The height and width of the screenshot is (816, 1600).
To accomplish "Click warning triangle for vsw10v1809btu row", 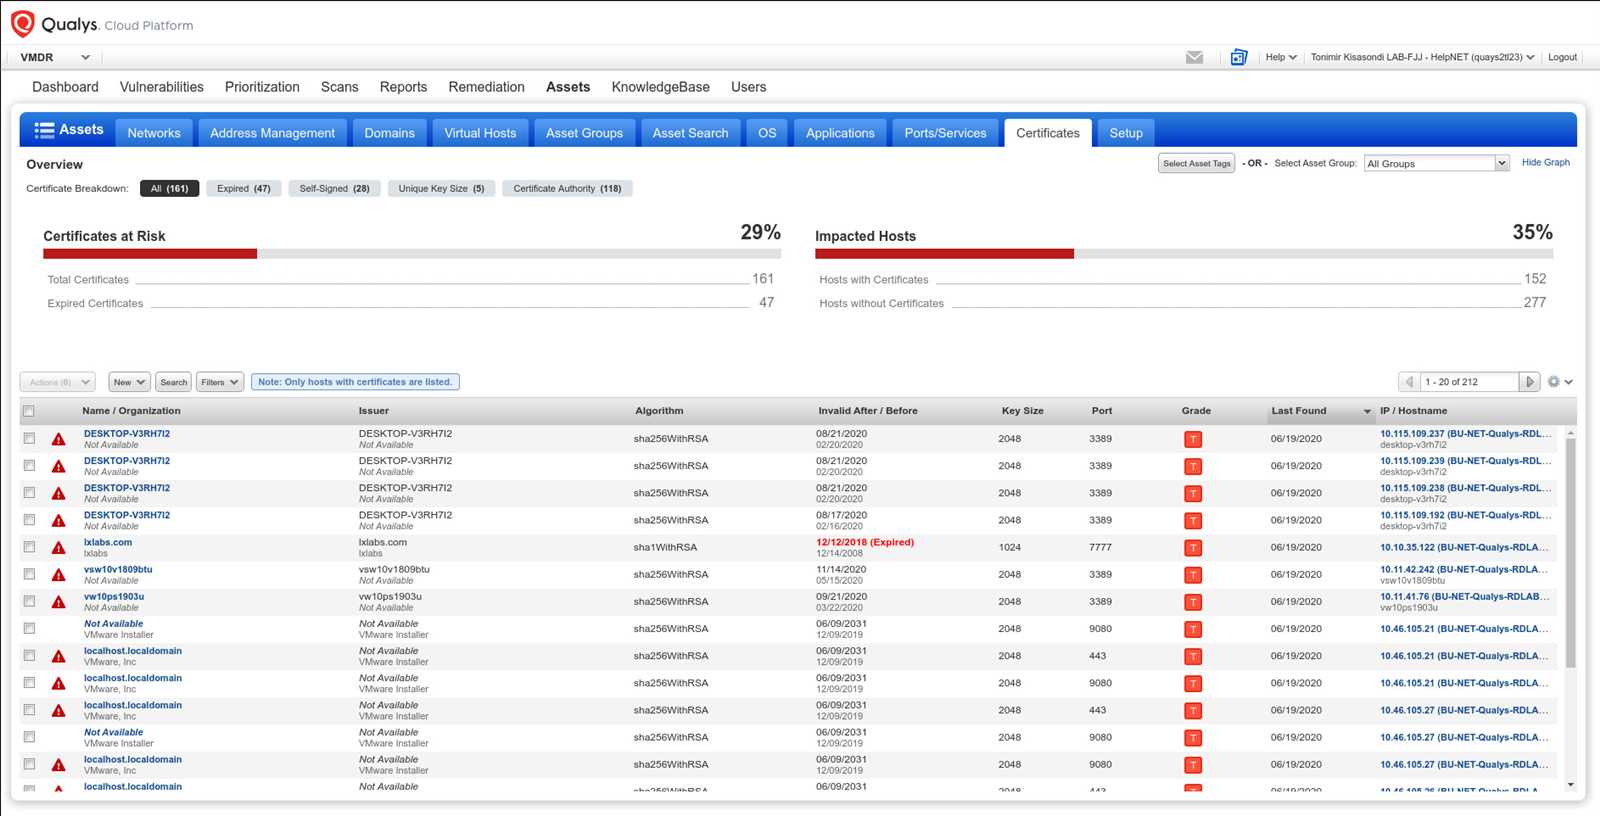I will point(59,575).
